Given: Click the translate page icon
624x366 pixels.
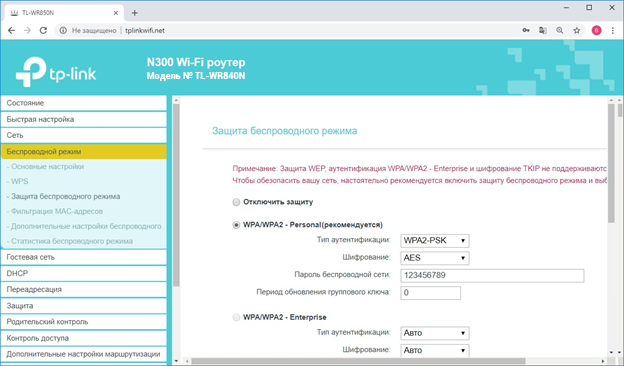Looking at the screenshot, I should pyautogui.click(x=542, y=30).
